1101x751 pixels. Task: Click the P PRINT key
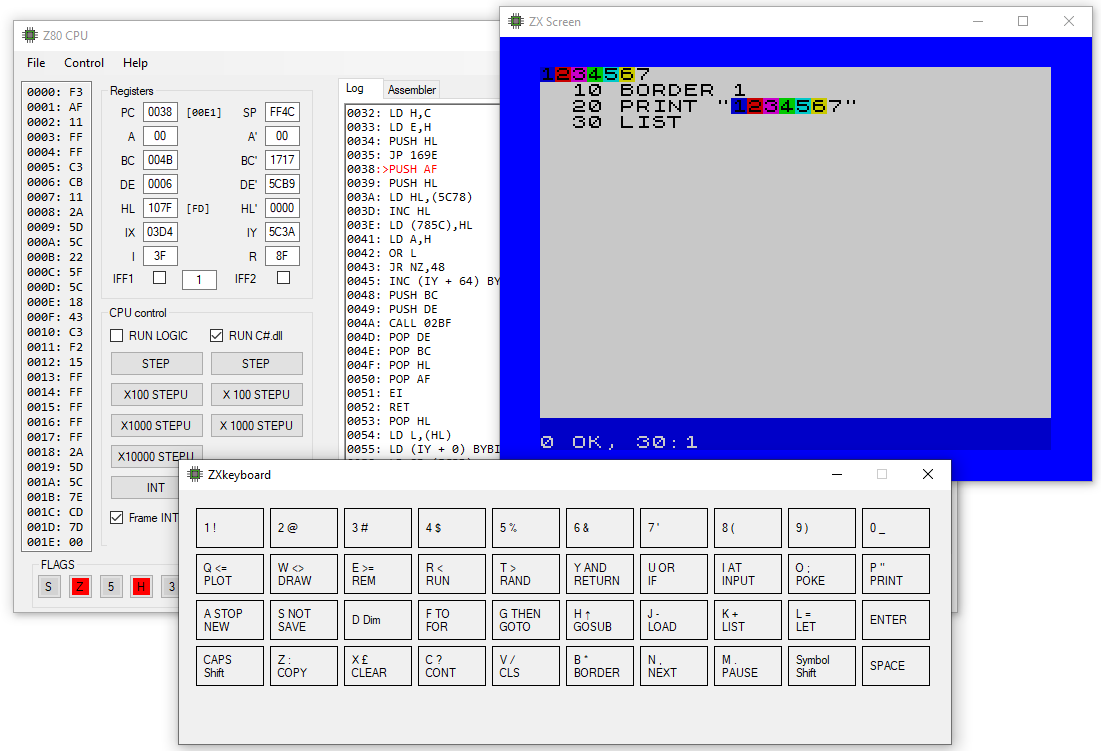pyautogui.click(x=896, y=574)
